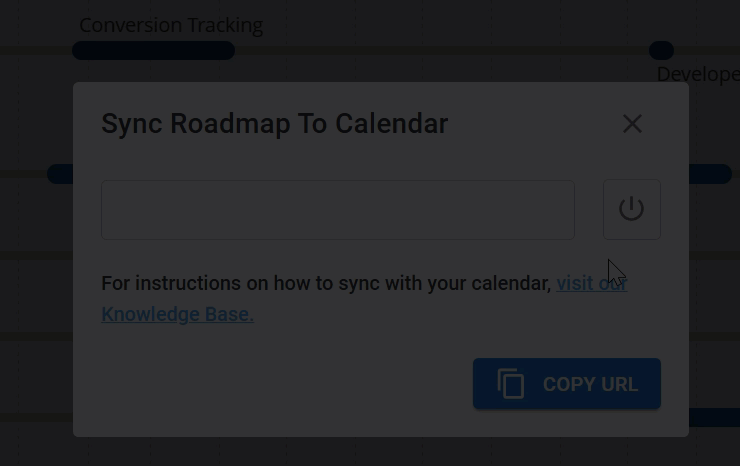
Task: Click the "Conversion Tracking" label text
Action: 171,26
